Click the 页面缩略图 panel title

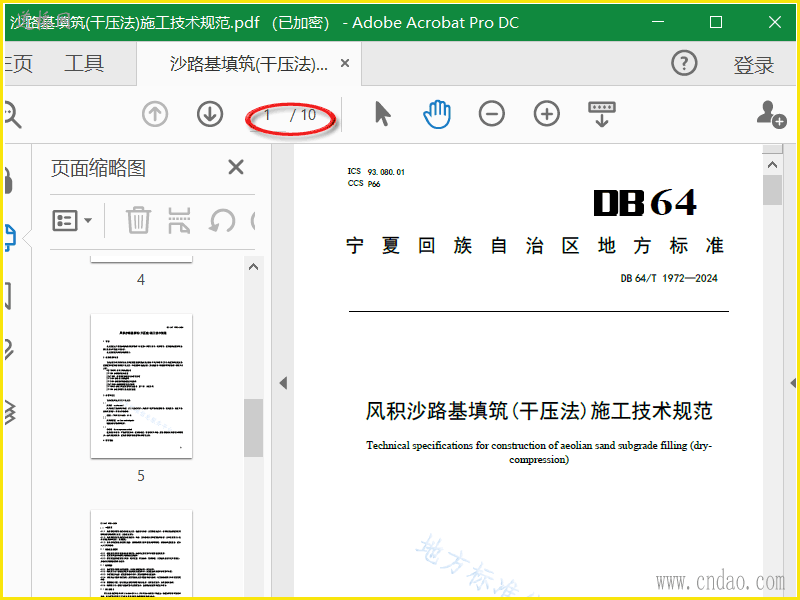point(98,168)
